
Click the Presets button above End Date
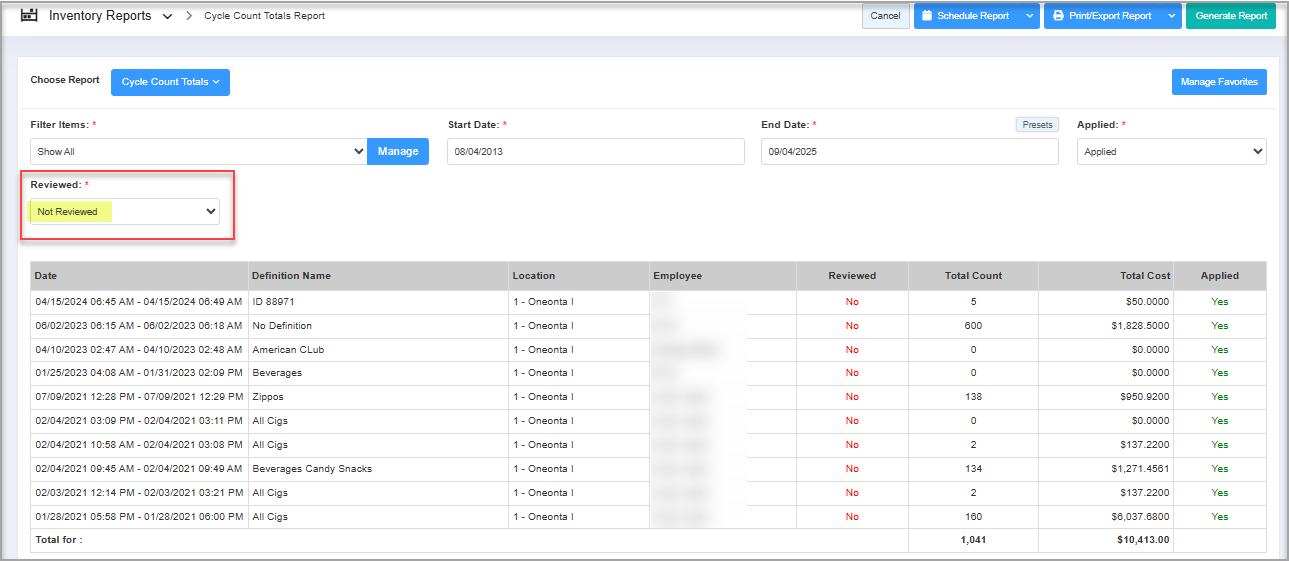1037,125
